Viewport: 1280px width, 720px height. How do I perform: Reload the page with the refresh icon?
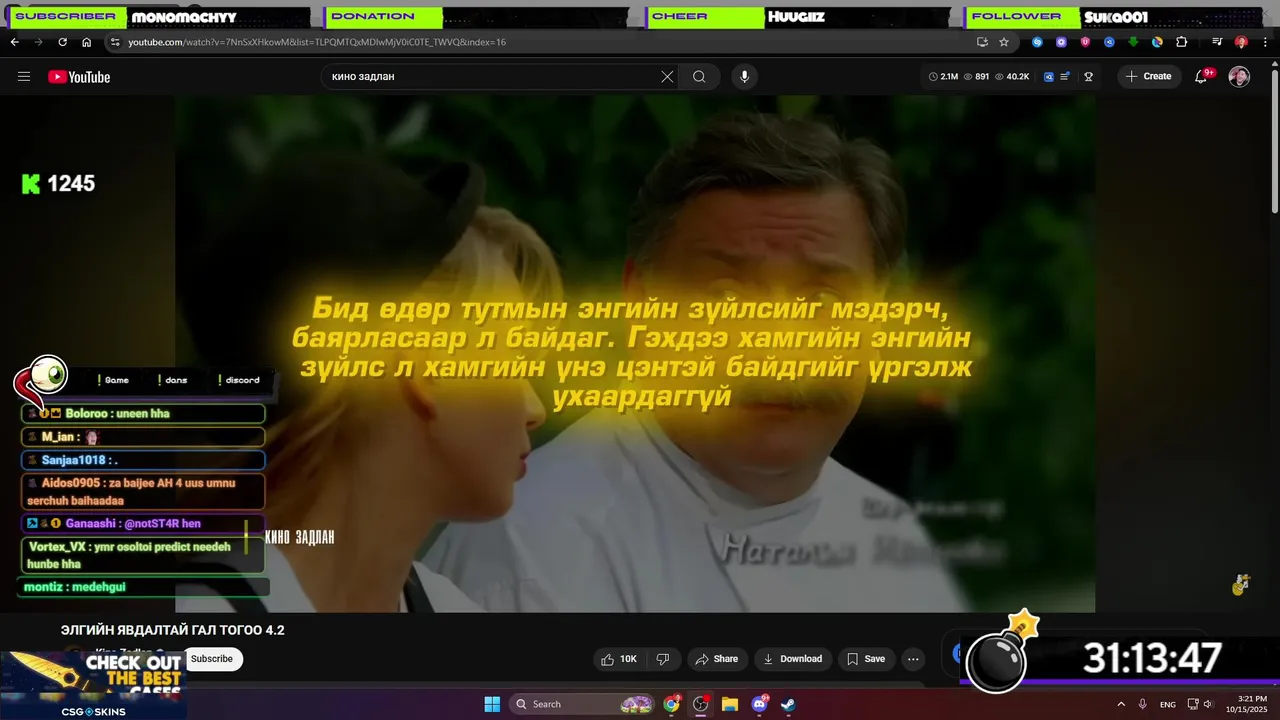click(62, 42)
